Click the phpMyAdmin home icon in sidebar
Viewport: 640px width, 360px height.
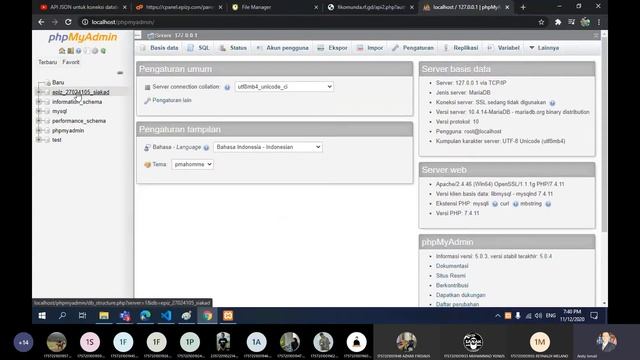[x=62, y=51]
